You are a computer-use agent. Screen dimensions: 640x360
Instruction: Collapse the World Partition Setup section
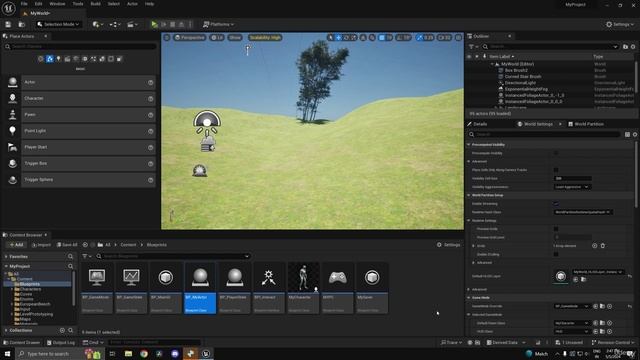click(469, 196)
